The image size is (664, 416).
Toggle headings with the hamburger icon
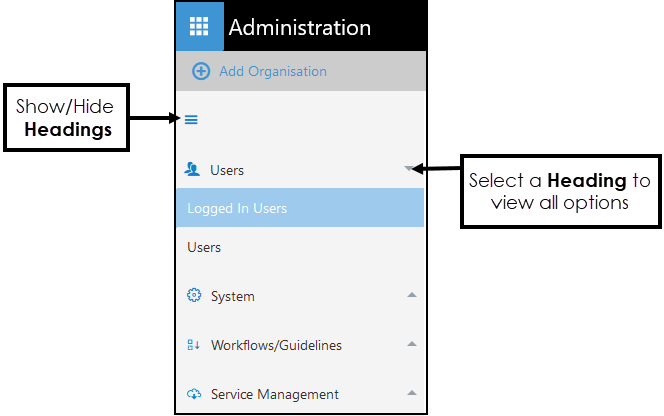pos(191,120)
